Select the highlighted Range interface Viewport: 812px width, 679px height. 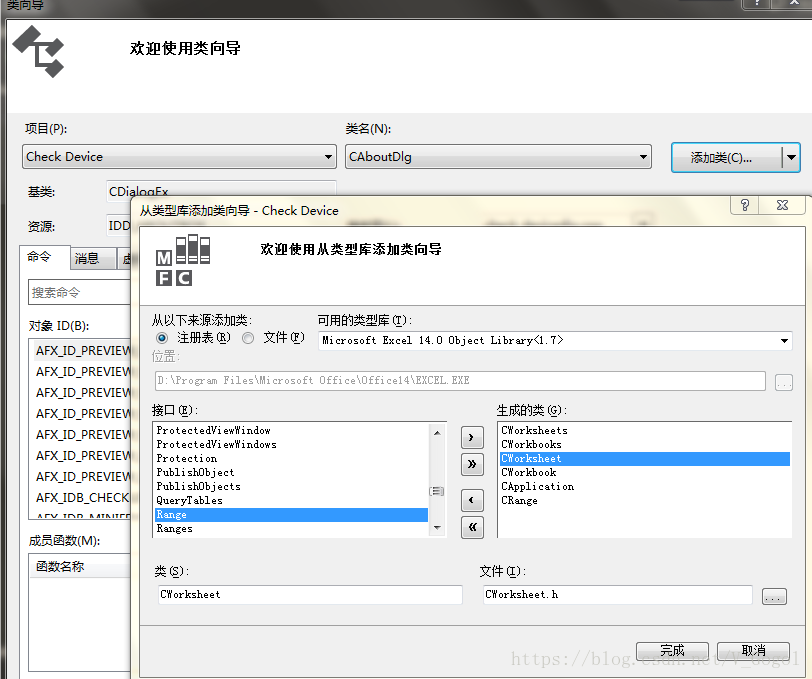[292, 514]
